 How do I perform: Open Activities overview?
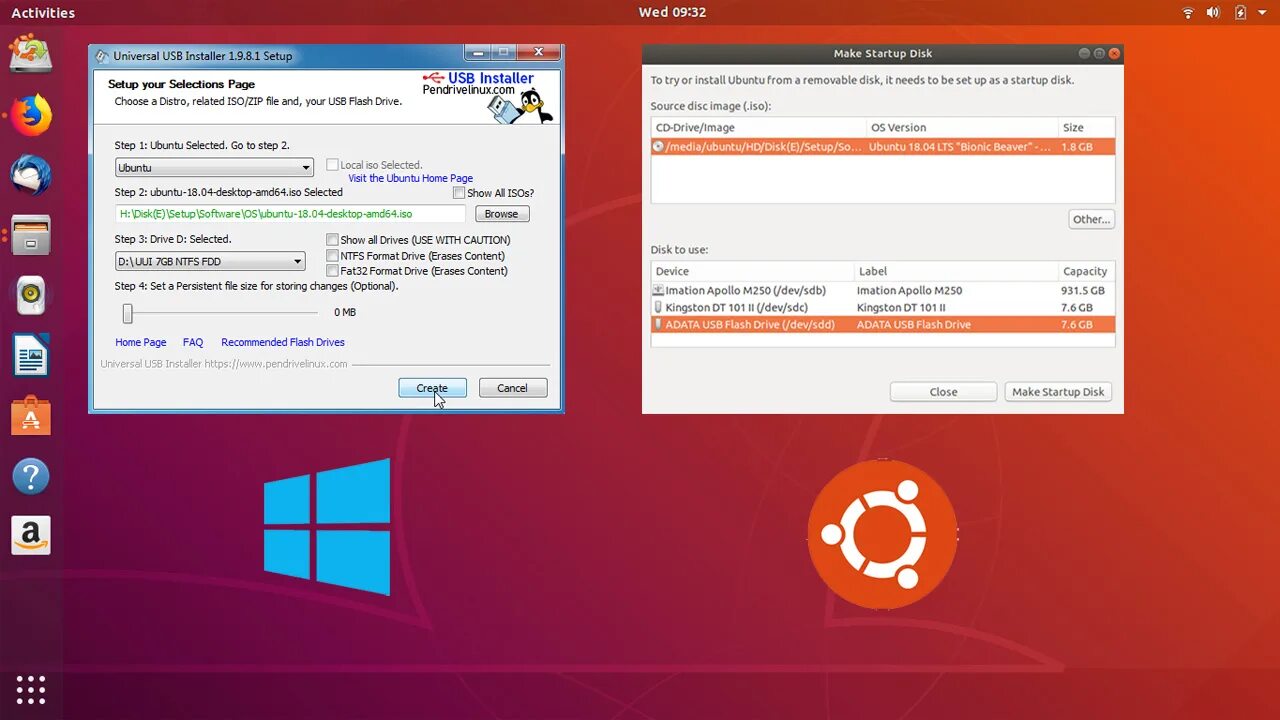tap(43, 13)
